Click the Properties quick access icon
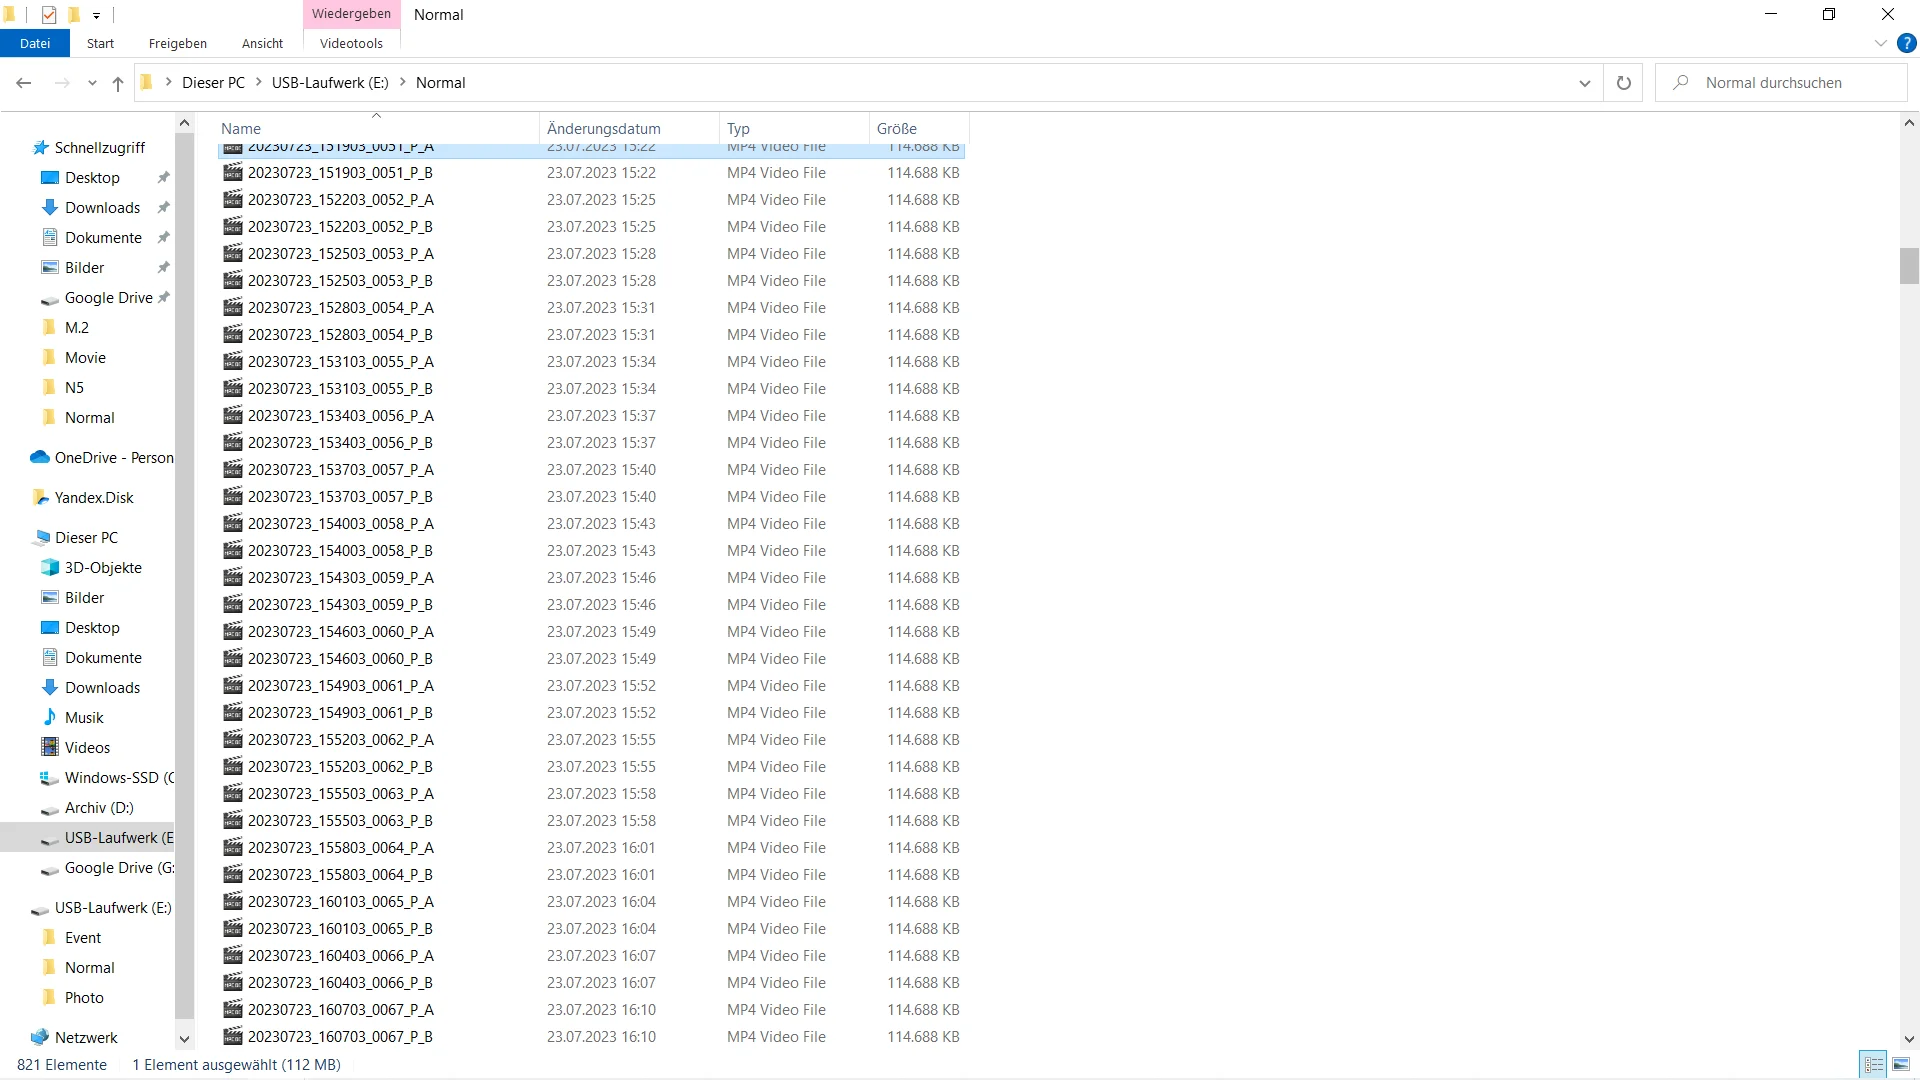 coord(49,14)
